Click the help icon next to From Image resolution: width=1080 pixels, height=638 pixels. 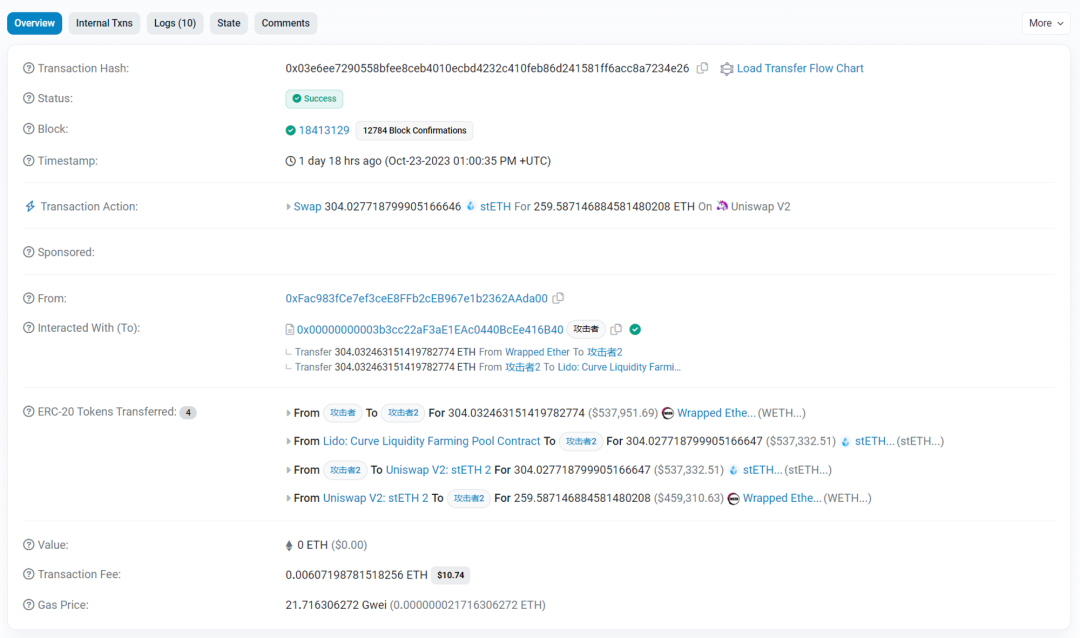[28, 298]
